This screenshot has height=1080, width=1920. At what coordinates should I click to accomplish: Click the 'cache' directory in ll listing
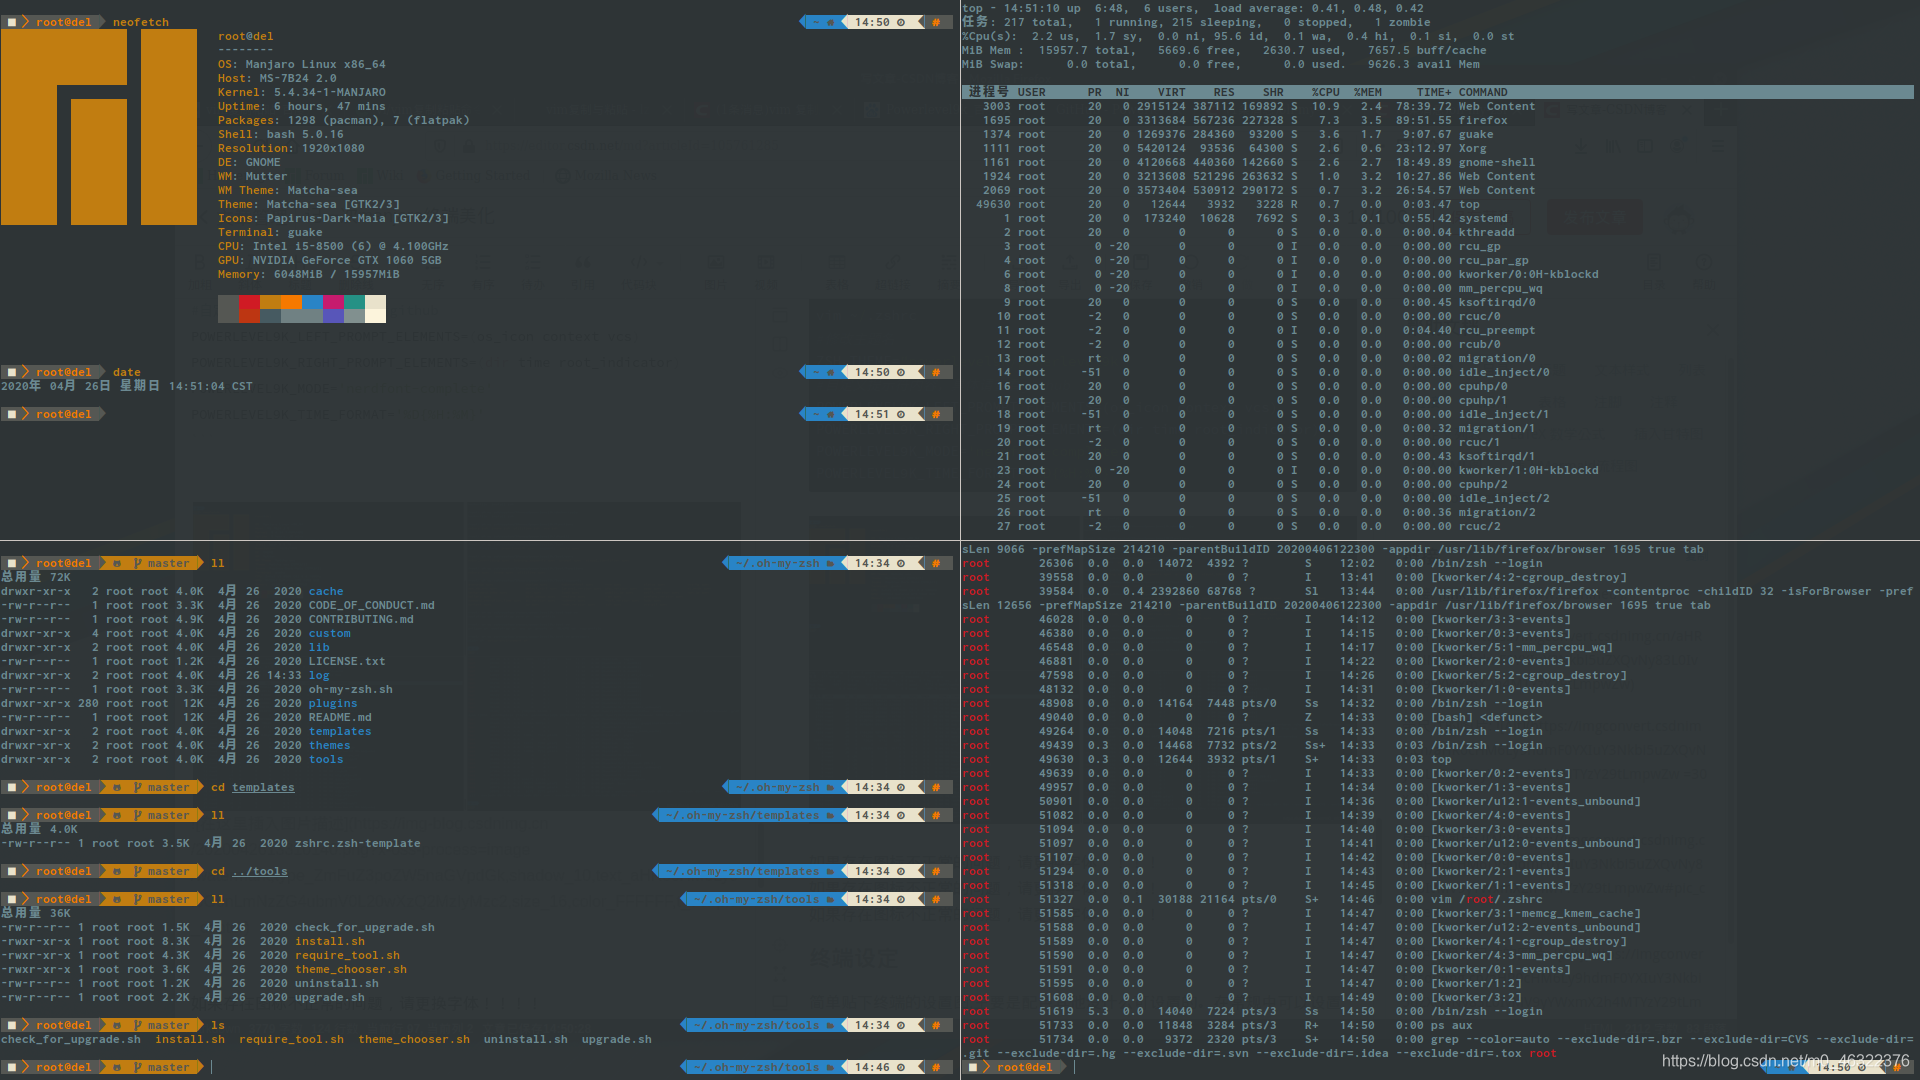326,591
